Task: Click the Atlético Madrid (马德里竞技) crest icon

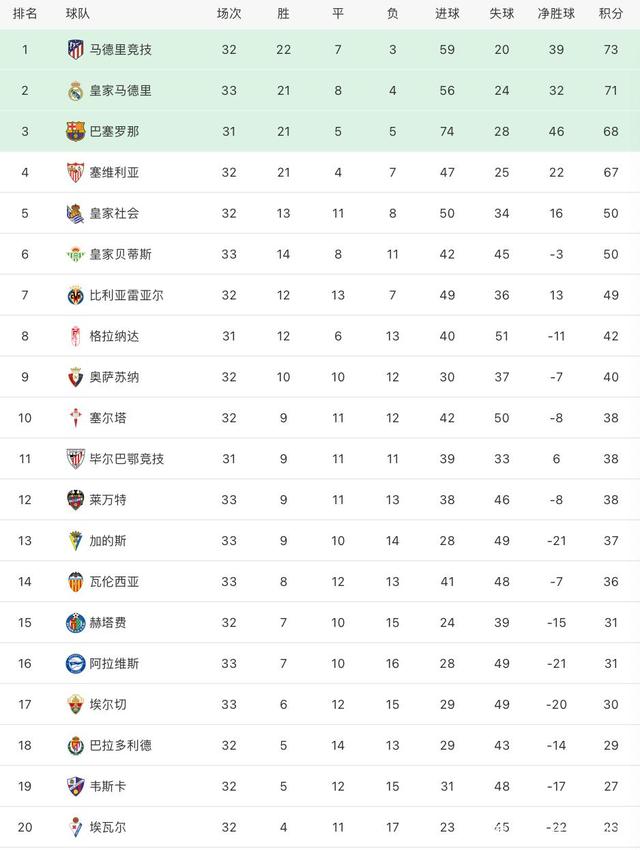Action: (75, 49)
